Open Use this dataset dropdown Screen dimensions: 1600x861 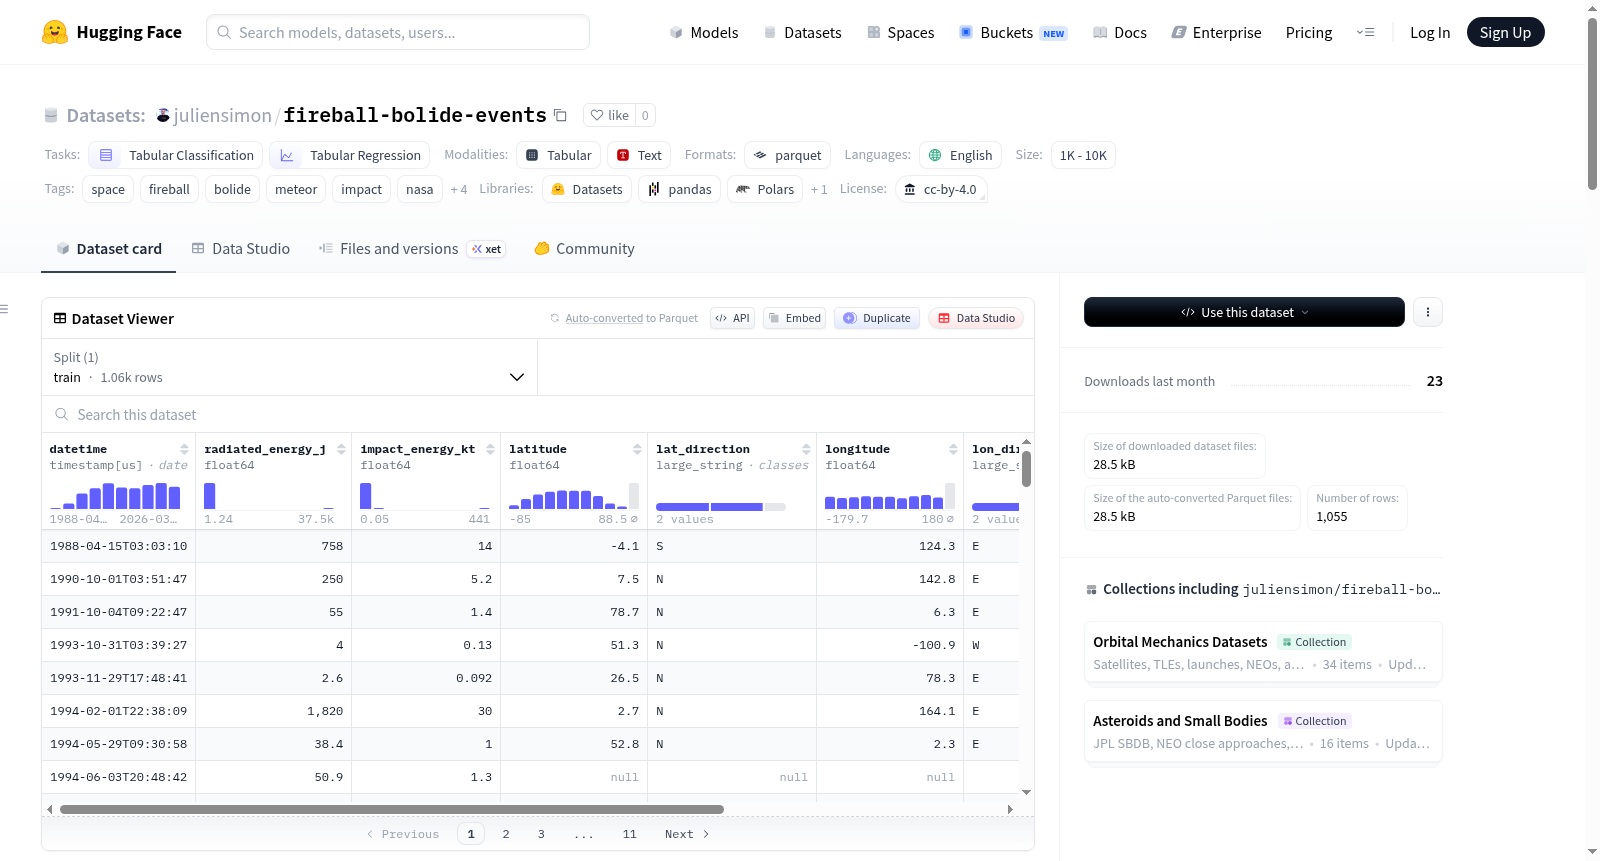tap(1244, 312)
